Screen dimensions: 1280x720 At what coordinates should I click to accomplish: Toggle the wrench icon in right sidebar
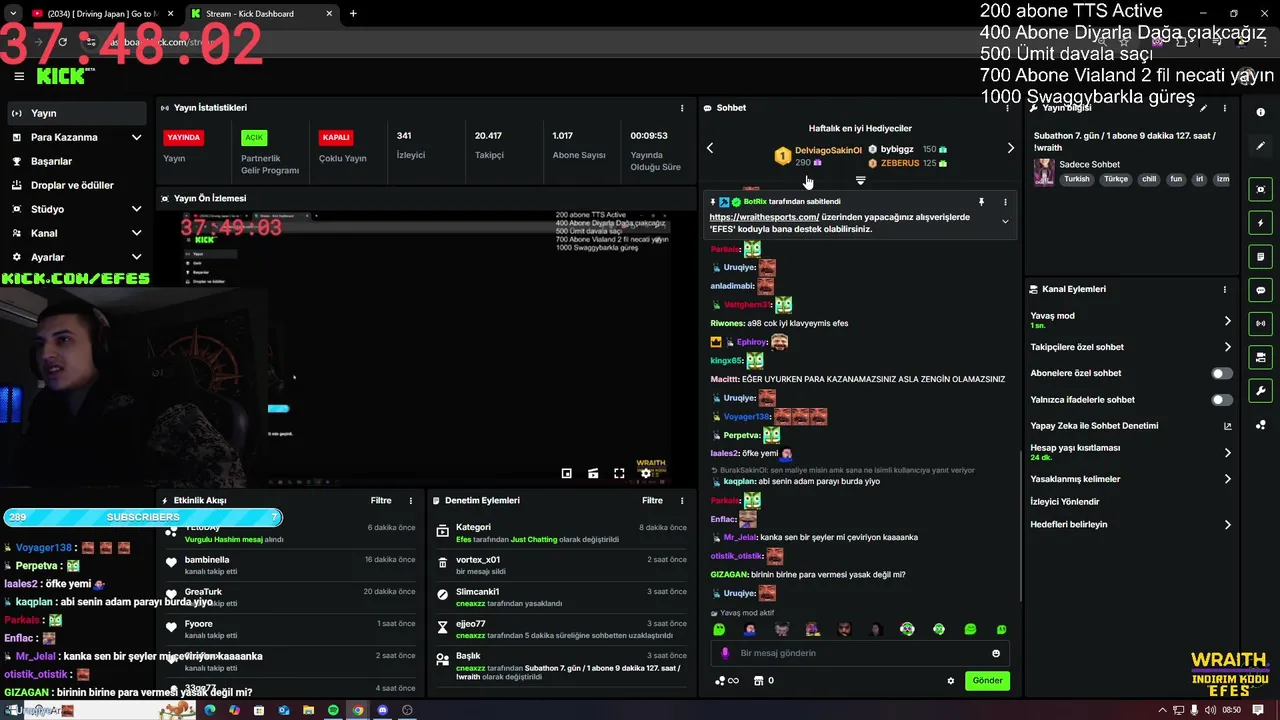click(x=1261, y=391)
